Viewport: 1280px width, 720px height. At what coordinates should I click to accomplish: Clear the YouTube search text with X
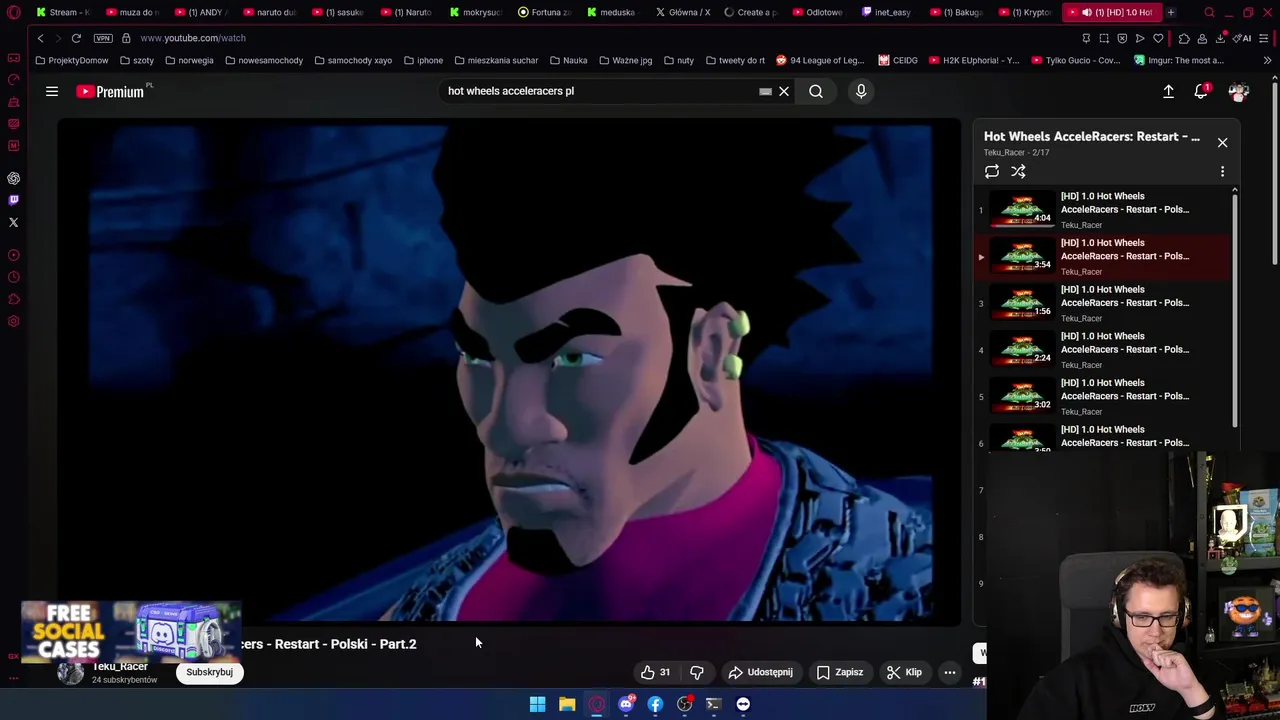(x=784, y=91)
